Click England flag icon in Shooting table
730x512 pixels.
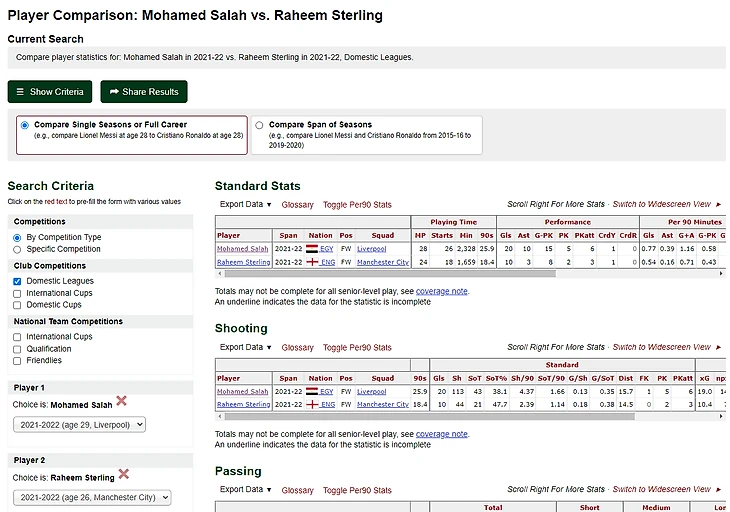(x=312, y=404)
